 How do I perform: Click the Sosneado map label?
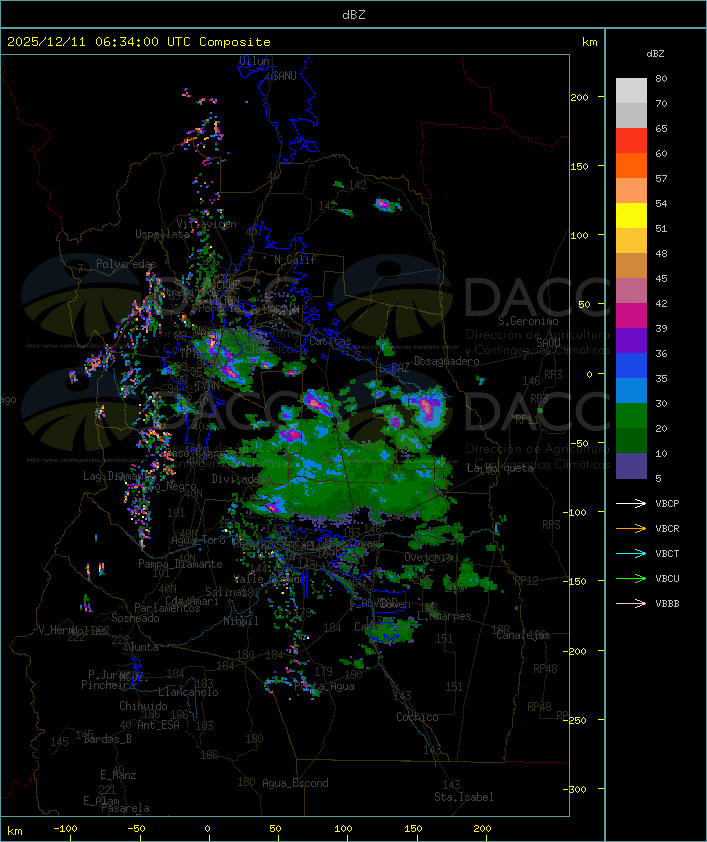135,618
